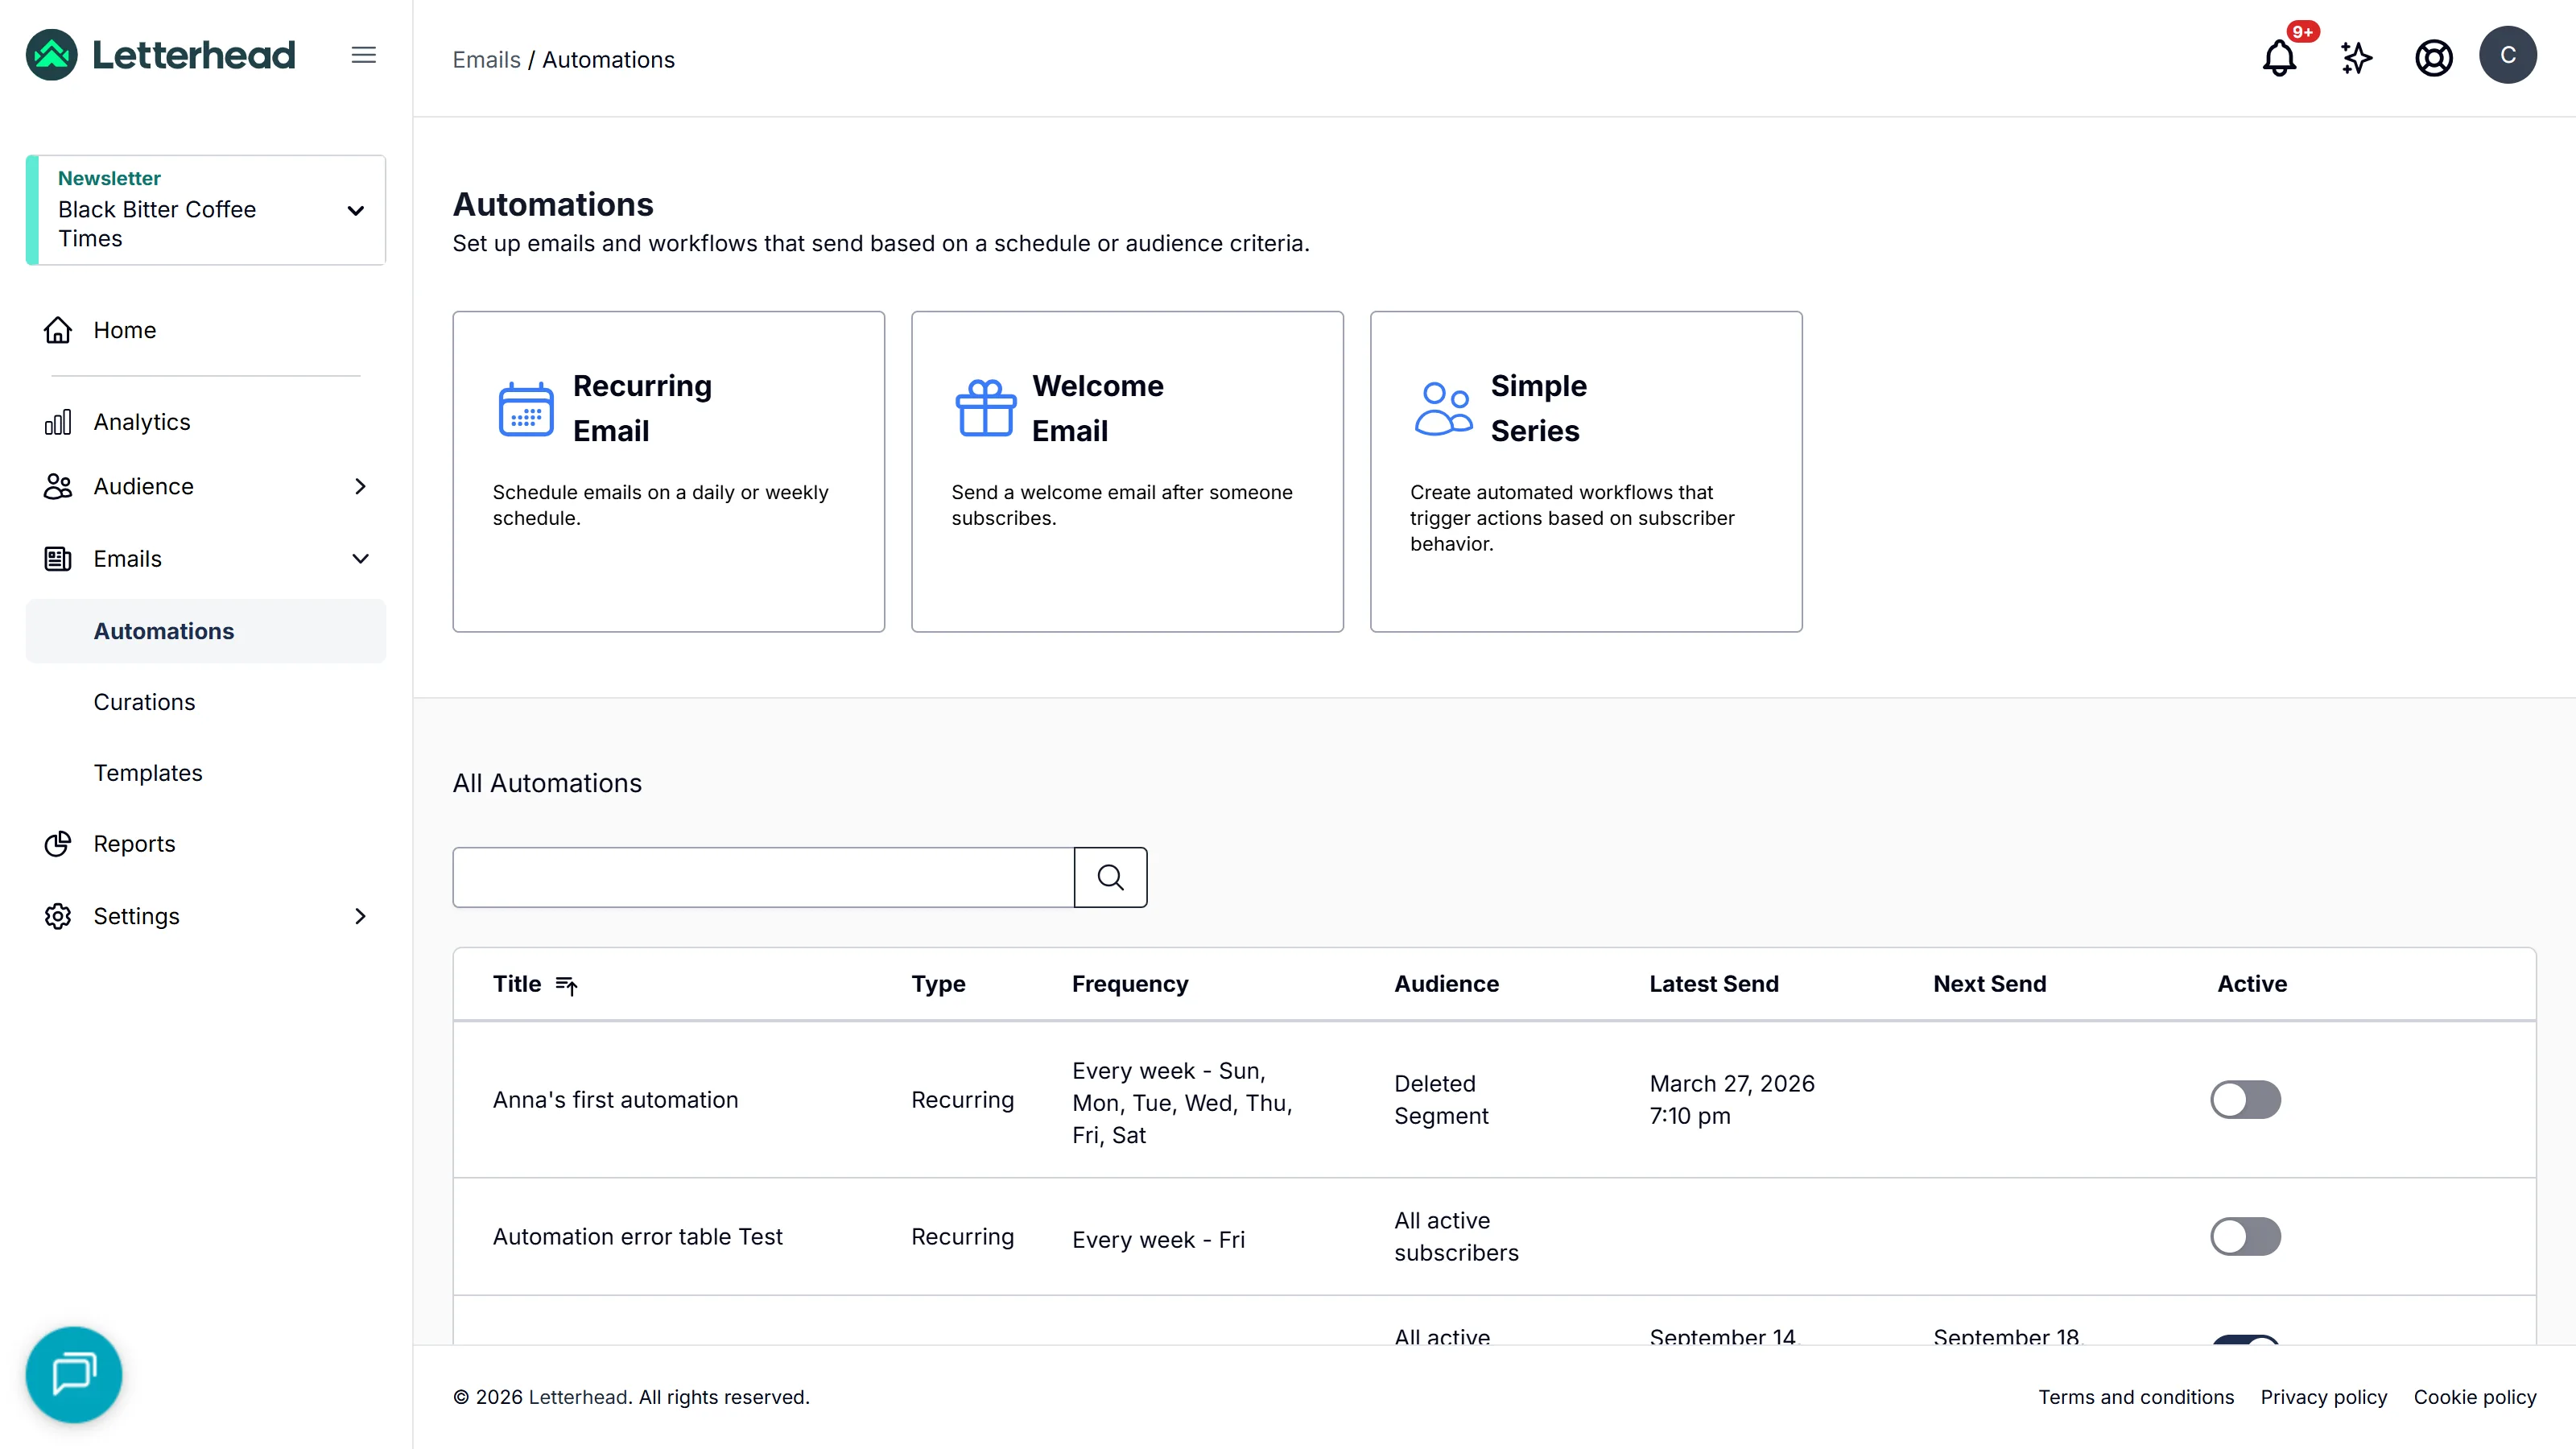The image size is (2576, 1449).
Task: Open the Newsletter selector dropdown
Action: [206, 210]
